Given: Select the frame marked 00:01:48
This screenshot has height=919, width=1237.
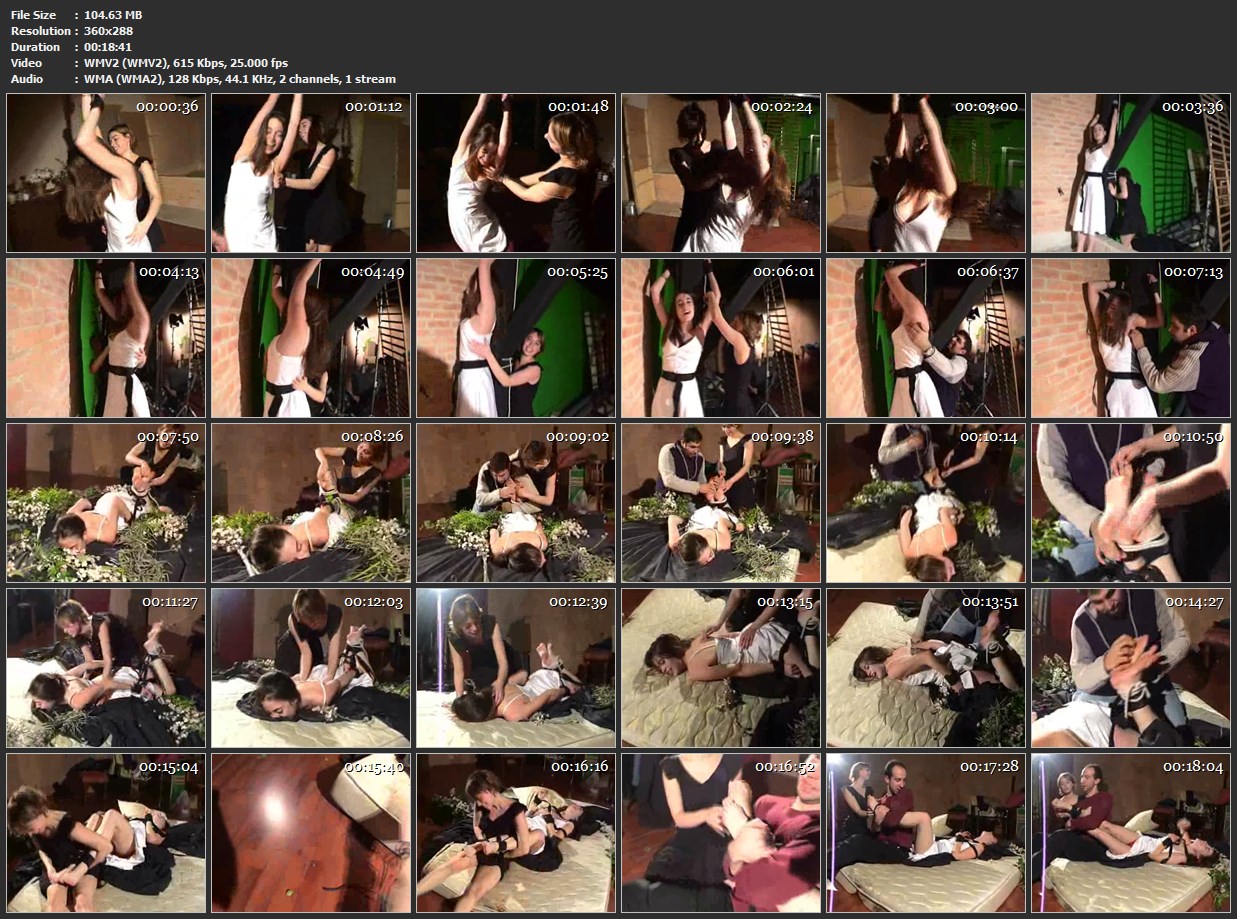Looking at the screenshot, I should [x=516, y=173].
